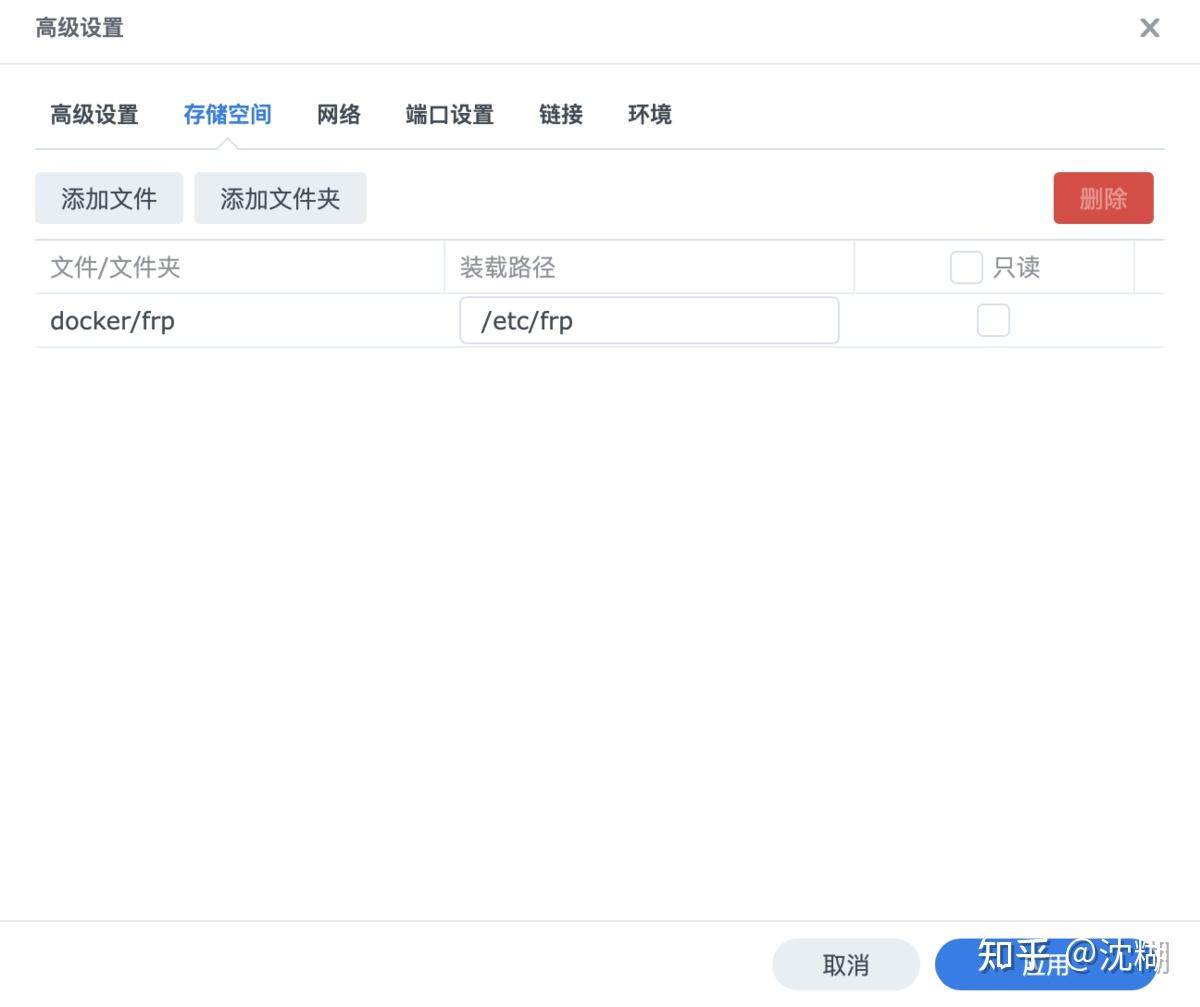Stay on the 存储空间 tab
Viewport: 1200px width, 1007px height.
pos(227,114)
